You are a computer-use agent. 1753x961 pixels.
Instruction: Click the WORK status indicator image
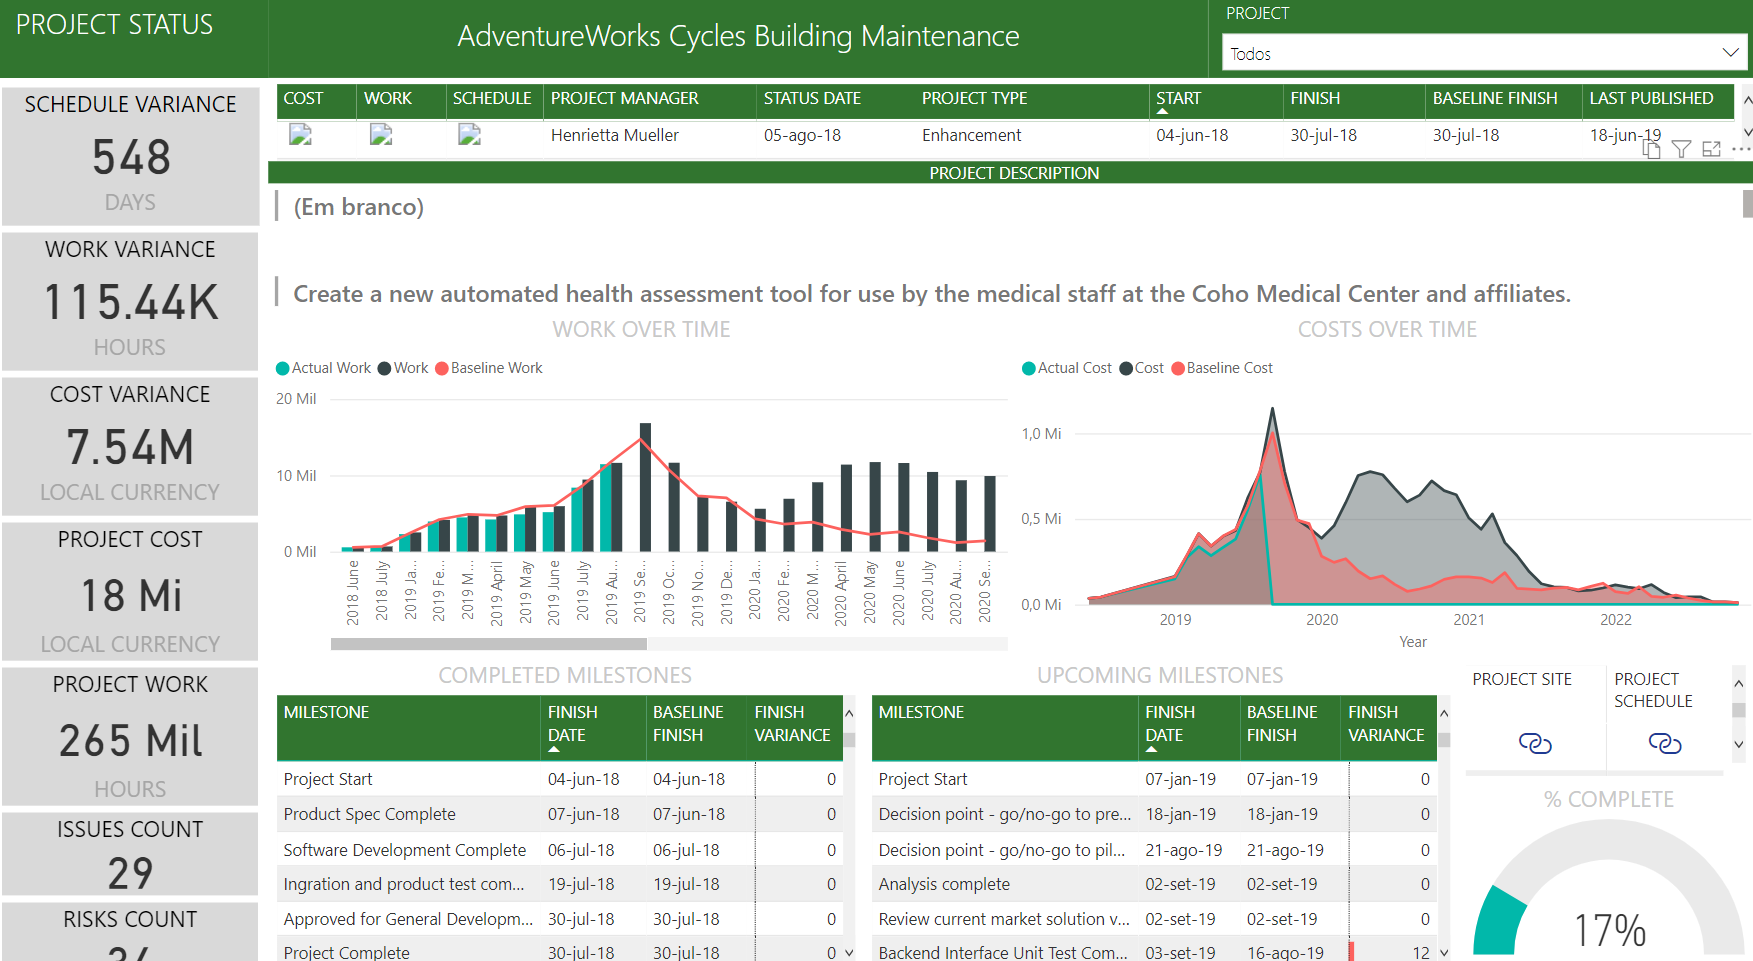[381, 135]
